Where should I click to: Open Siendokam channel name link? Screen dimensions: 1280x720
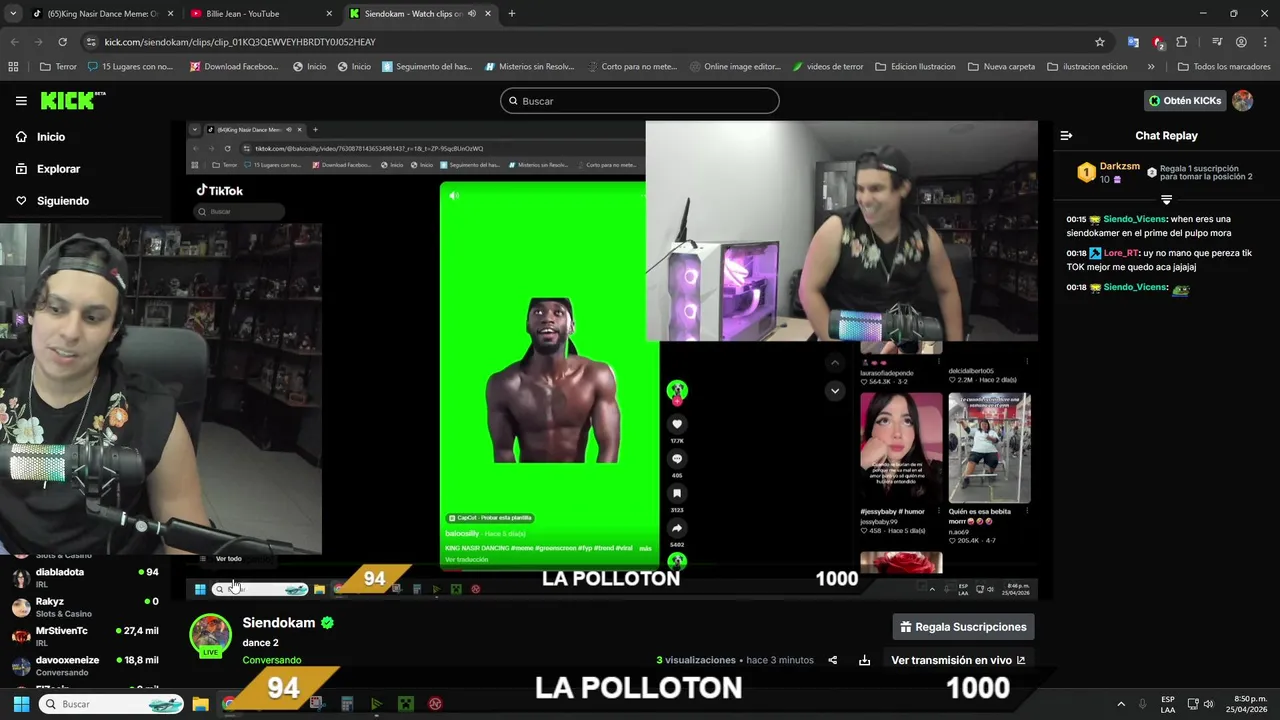point(279,623)
